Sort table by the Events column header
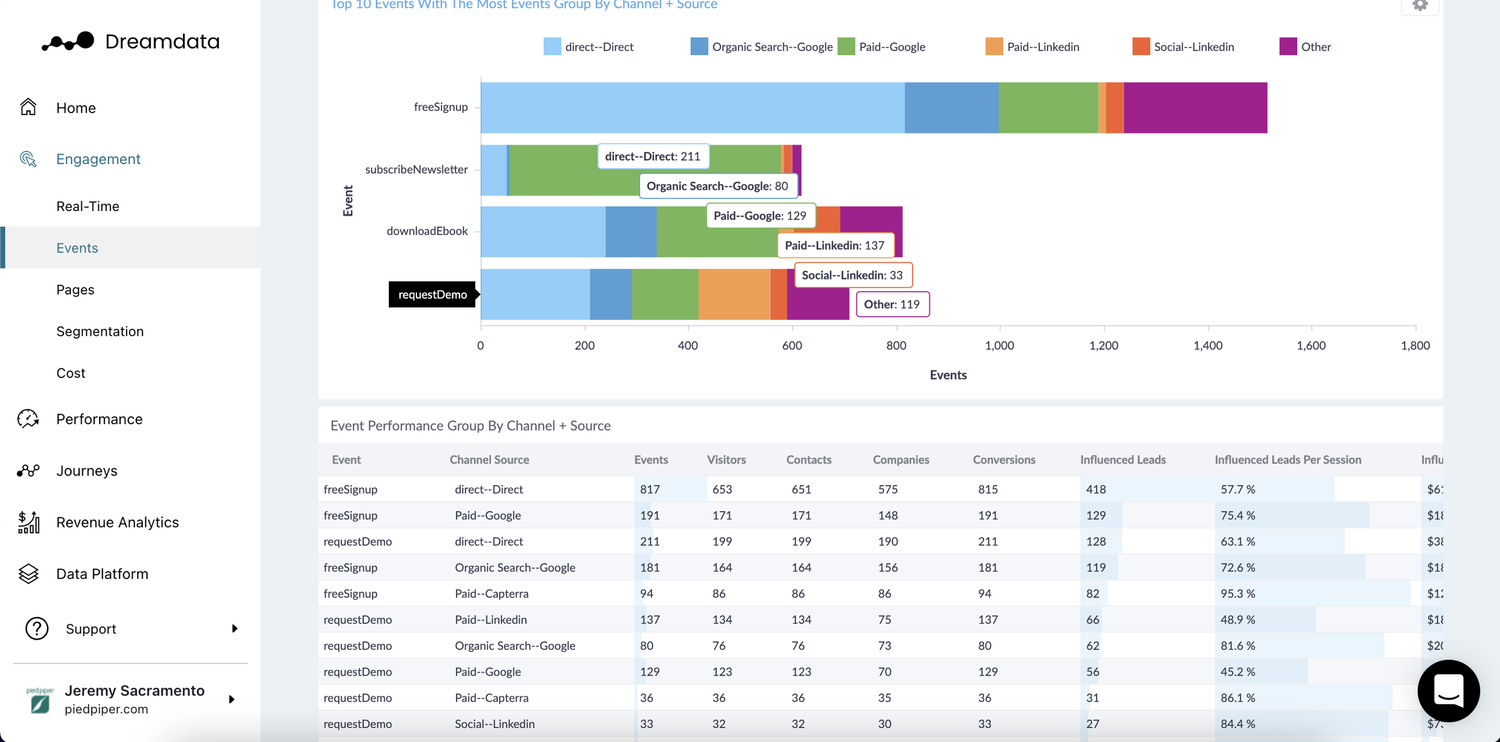Screen dimensions: 1500x742 coord(651,459)
